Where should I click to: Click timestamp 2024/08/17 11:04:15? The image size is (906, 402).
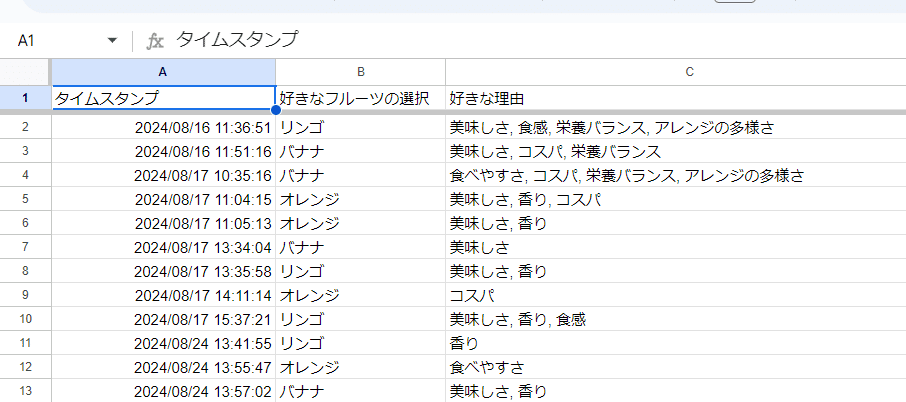coord(164,199)
